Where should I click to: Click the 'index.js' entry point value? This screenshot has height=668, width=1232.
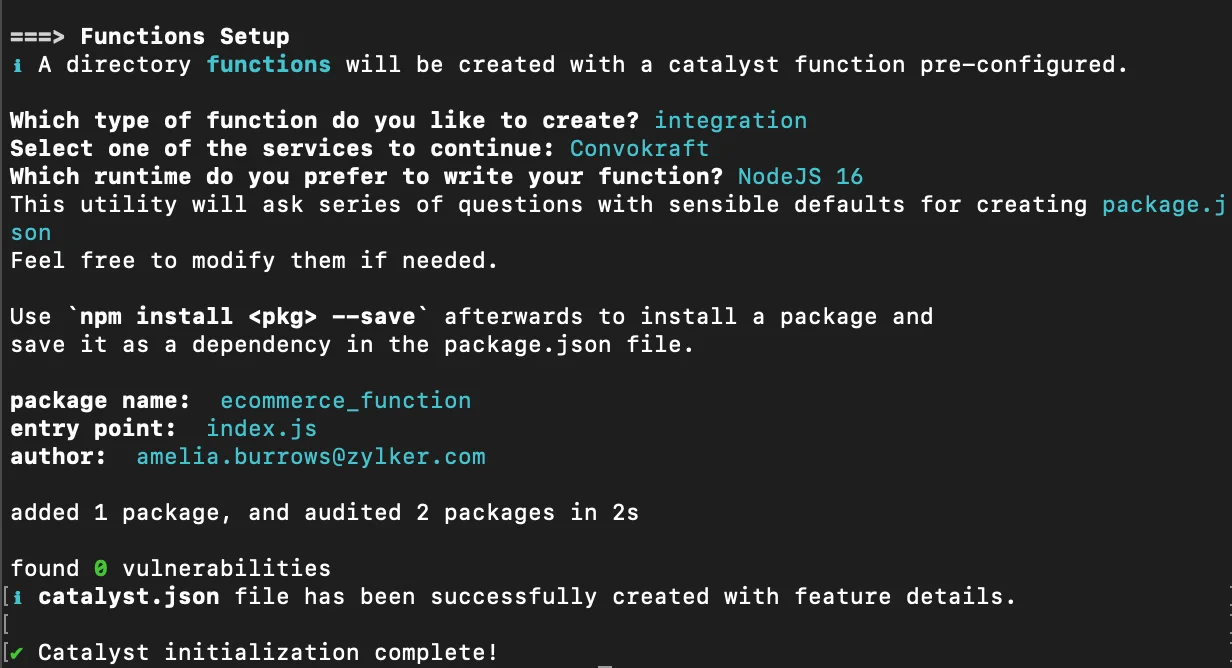pos(262,429)
